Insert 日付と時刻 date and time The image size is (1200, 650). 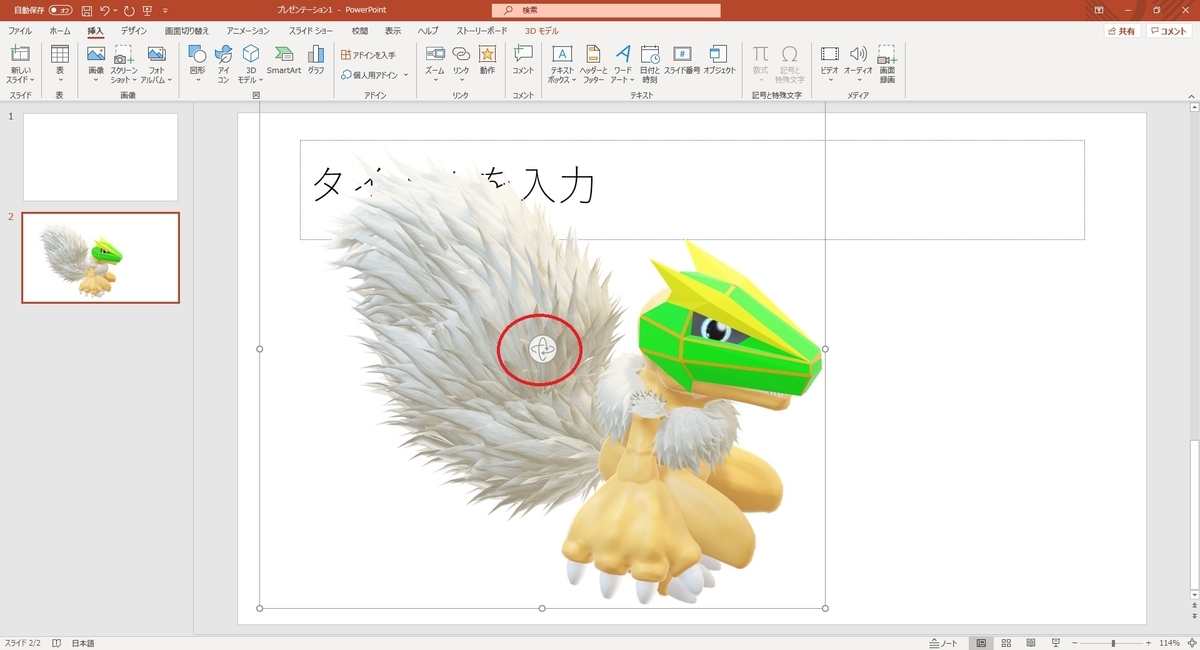pos(650,65)
